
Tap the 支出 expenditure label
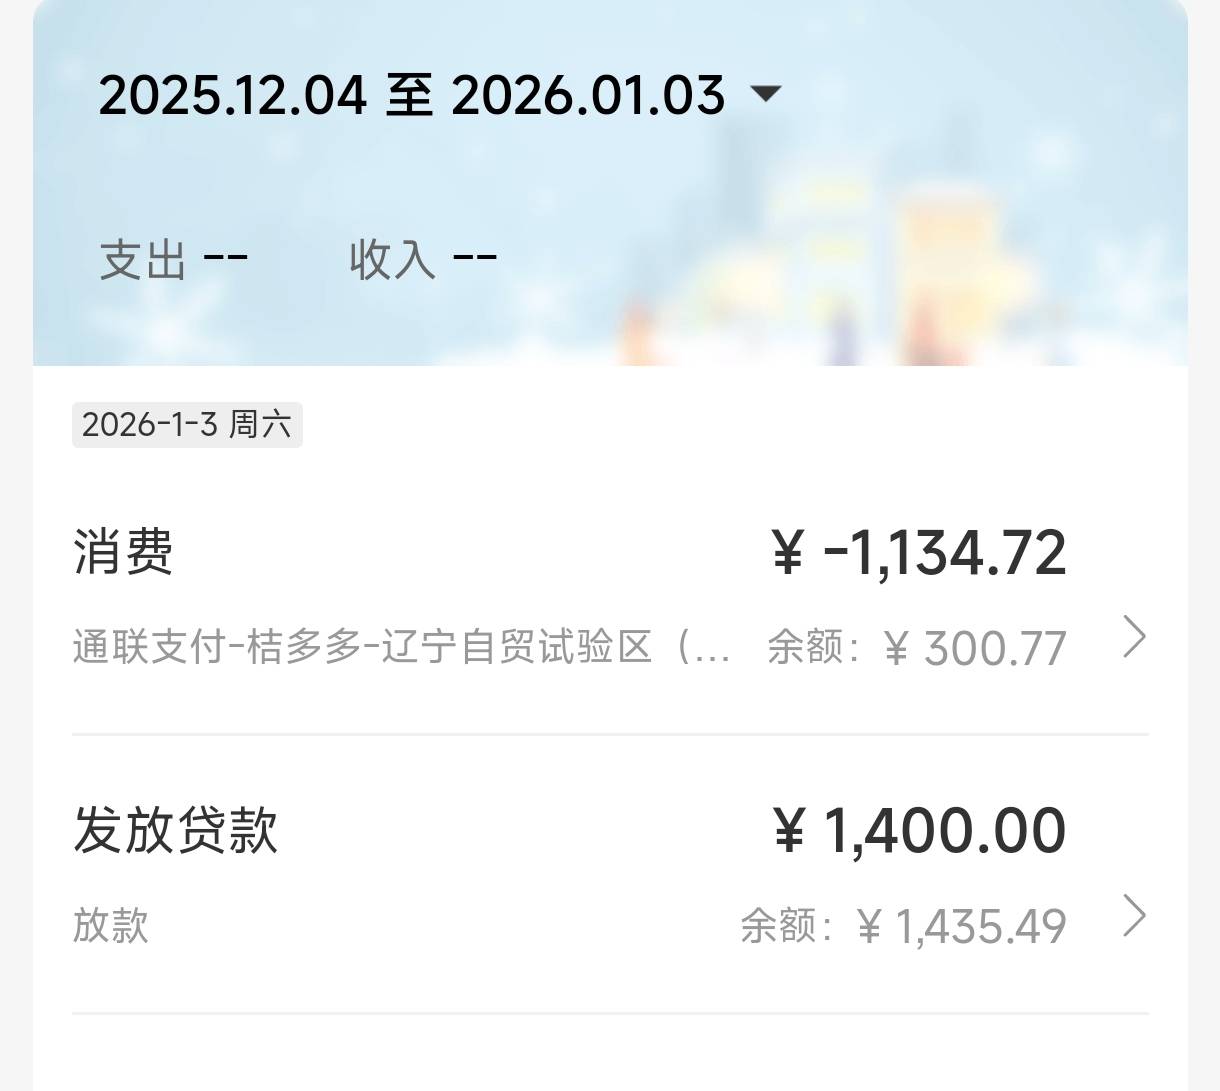point(142,260)
